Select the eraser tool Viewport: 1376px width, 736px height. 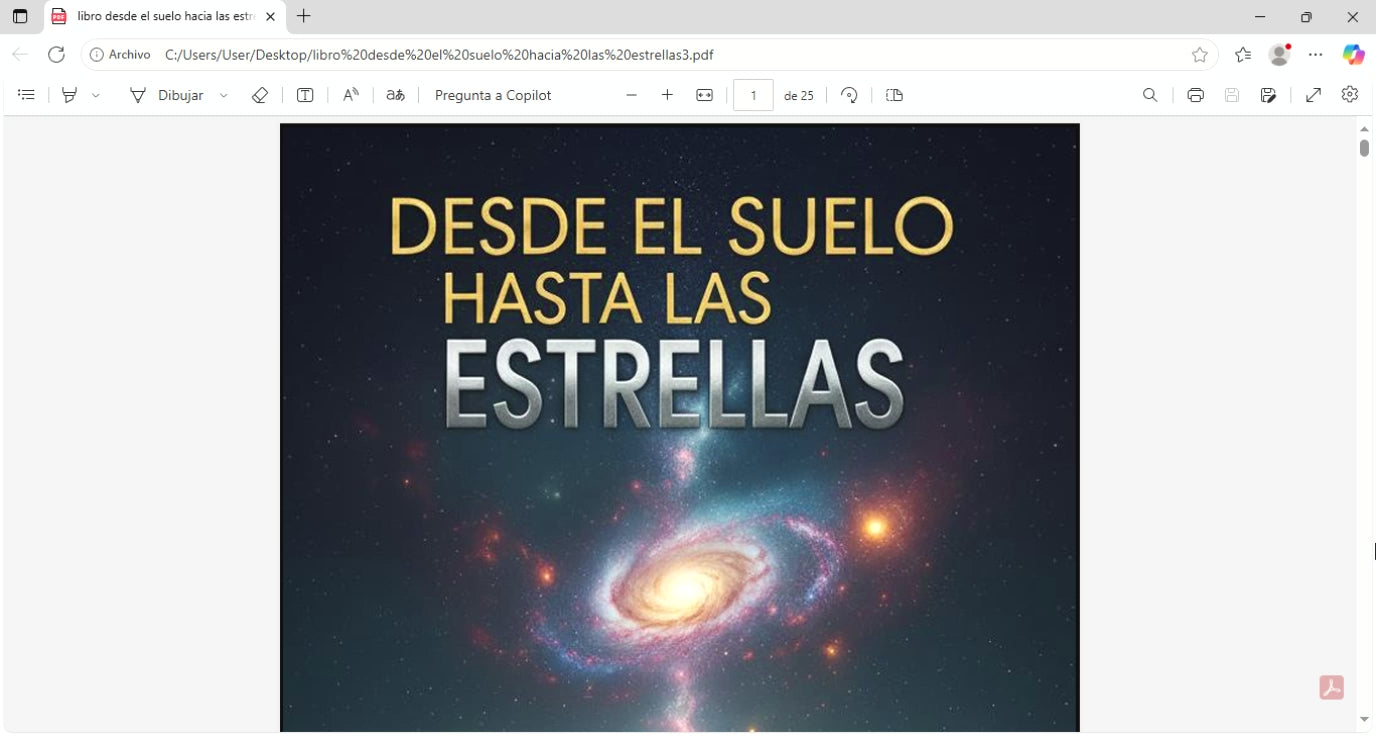(x=260, y=95)
